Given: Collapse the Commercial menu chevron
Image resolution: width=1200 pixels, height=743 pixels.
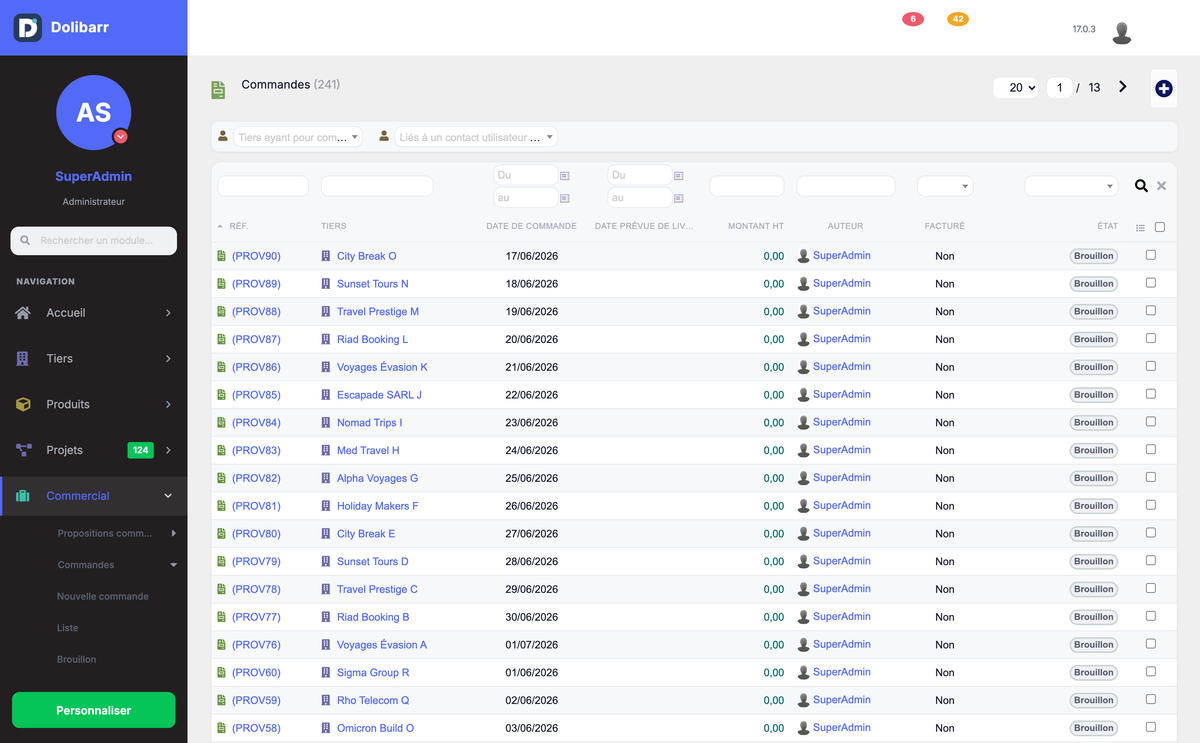Looking at the screenshot, I should (168, 496).
